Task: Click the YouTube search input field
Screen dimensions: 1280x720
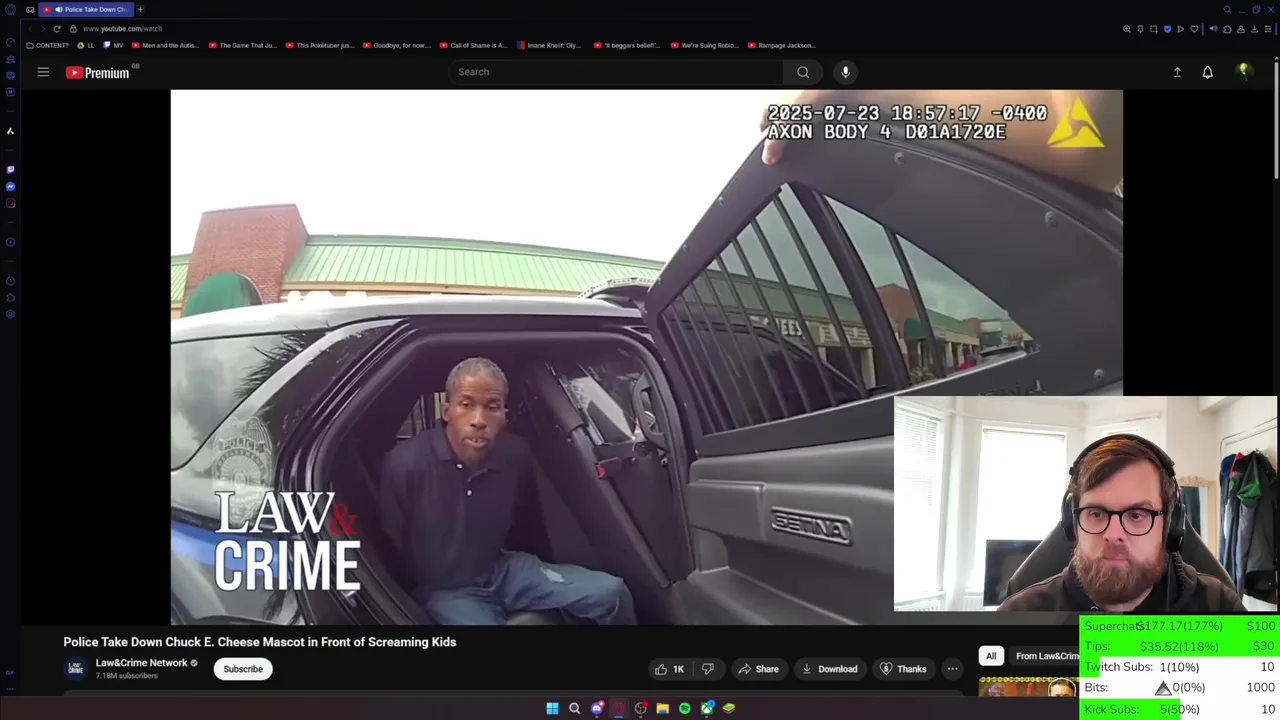Action: (616, 72)
